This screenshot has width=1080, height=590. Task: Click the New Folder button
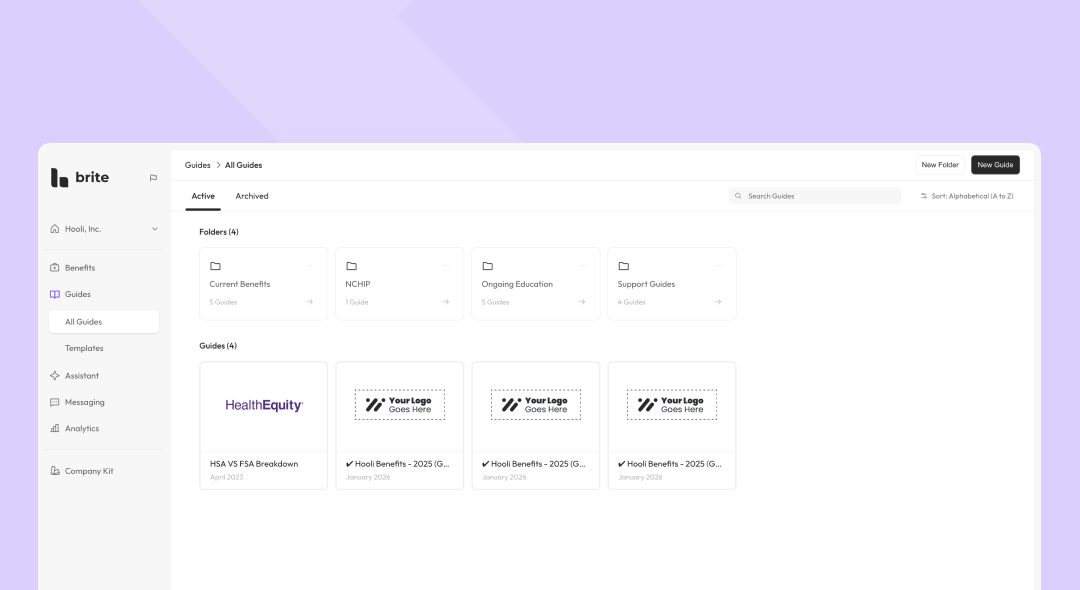pyautogui.click(x=940, y=165)
